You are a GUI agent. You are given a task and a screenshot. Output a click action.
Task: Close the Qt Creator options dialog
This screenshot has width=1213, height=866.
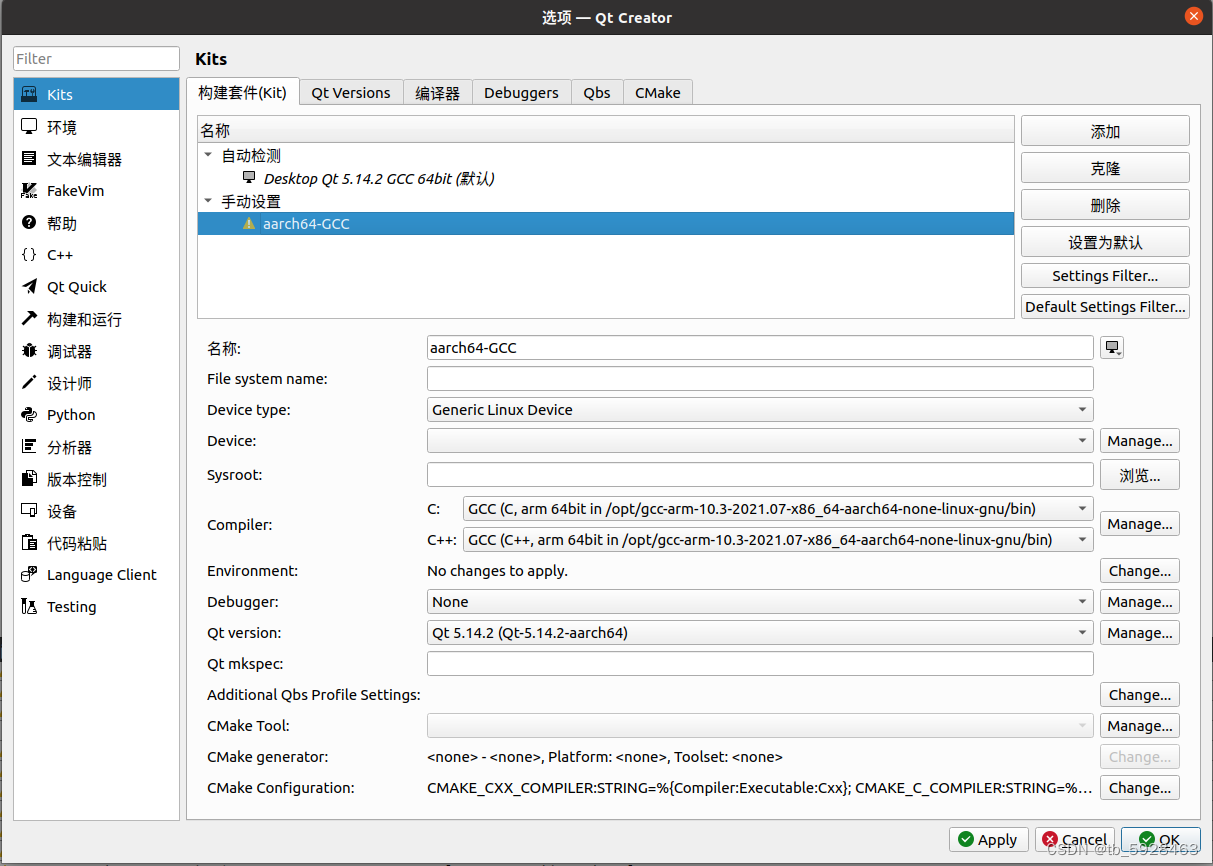1193,17
